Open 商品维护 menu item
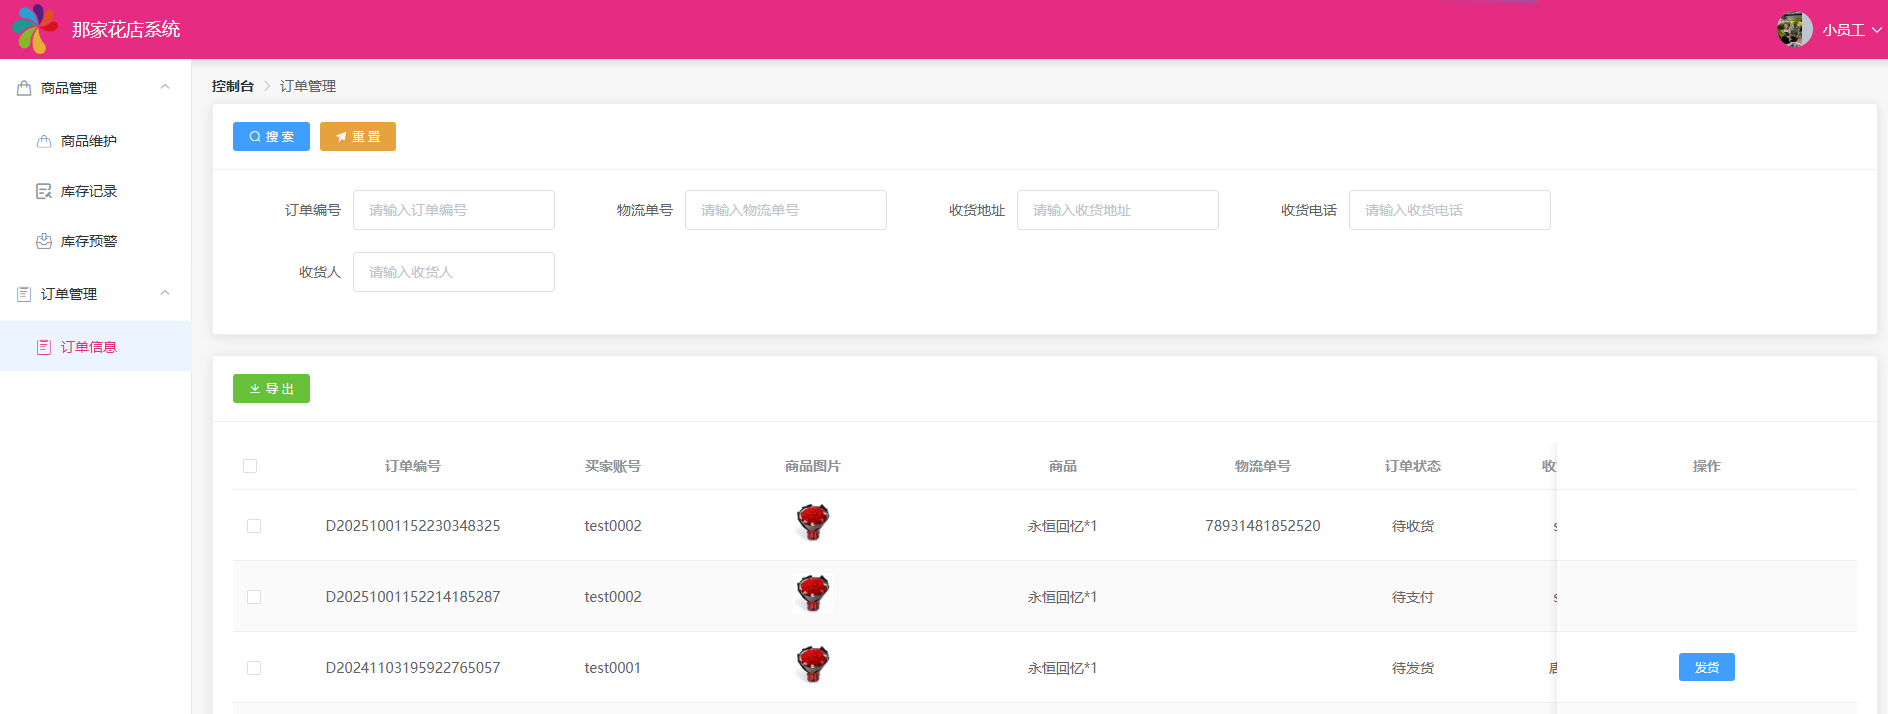1888x714 pixels. pos(95,141)
